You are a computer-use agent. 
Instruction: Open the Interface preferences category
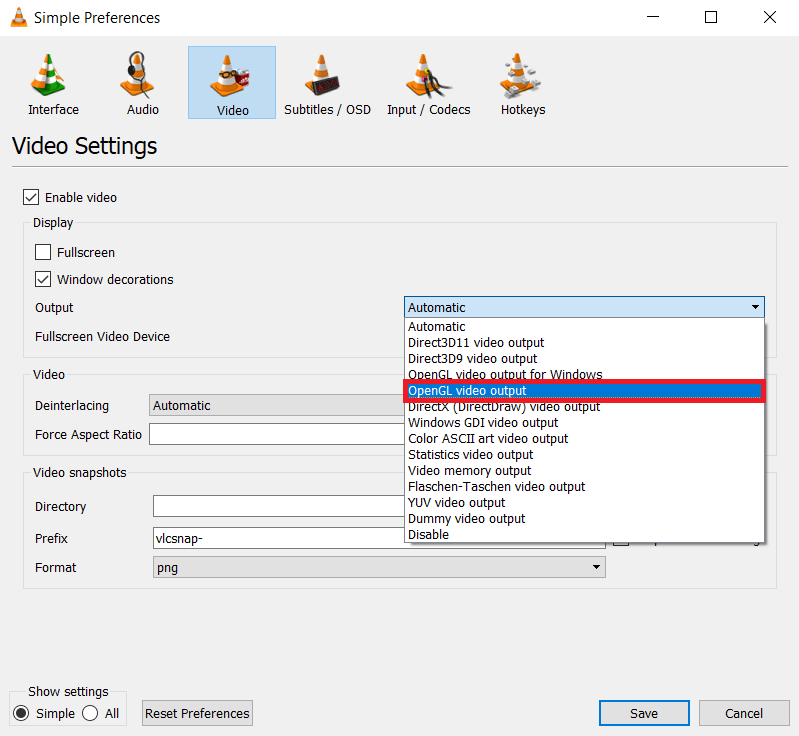[53, 83]
